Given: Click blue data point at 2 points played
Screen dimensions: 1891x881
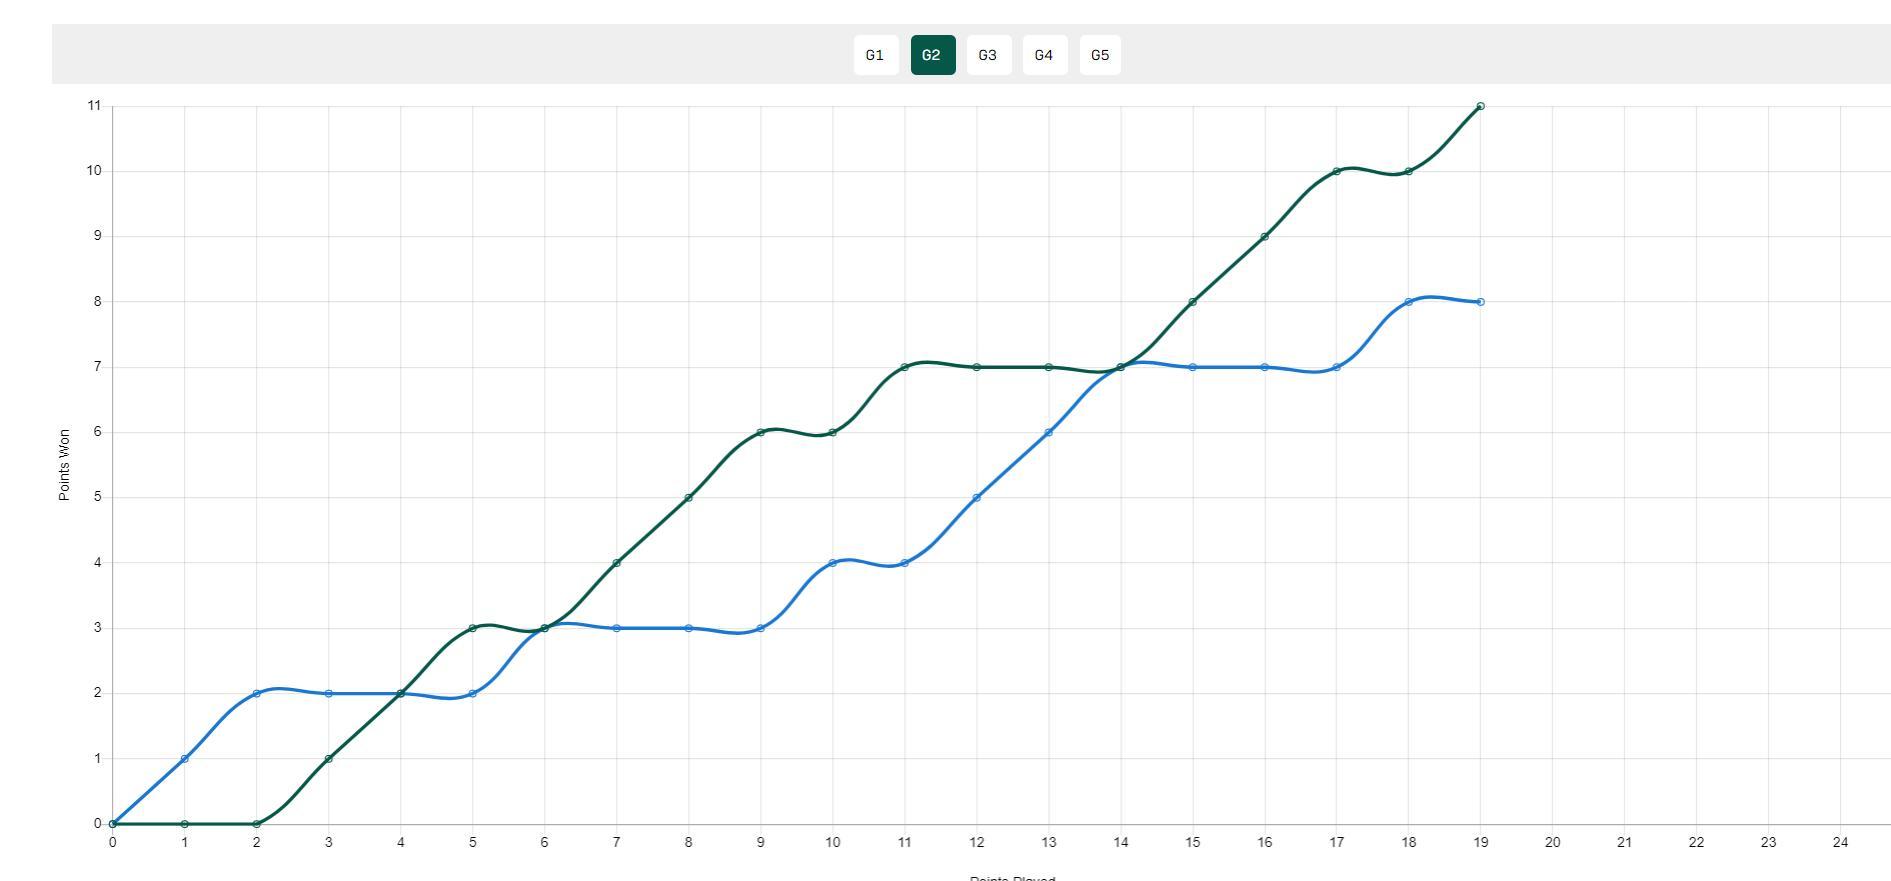Looking at the screenshot, I should [256, 693].
